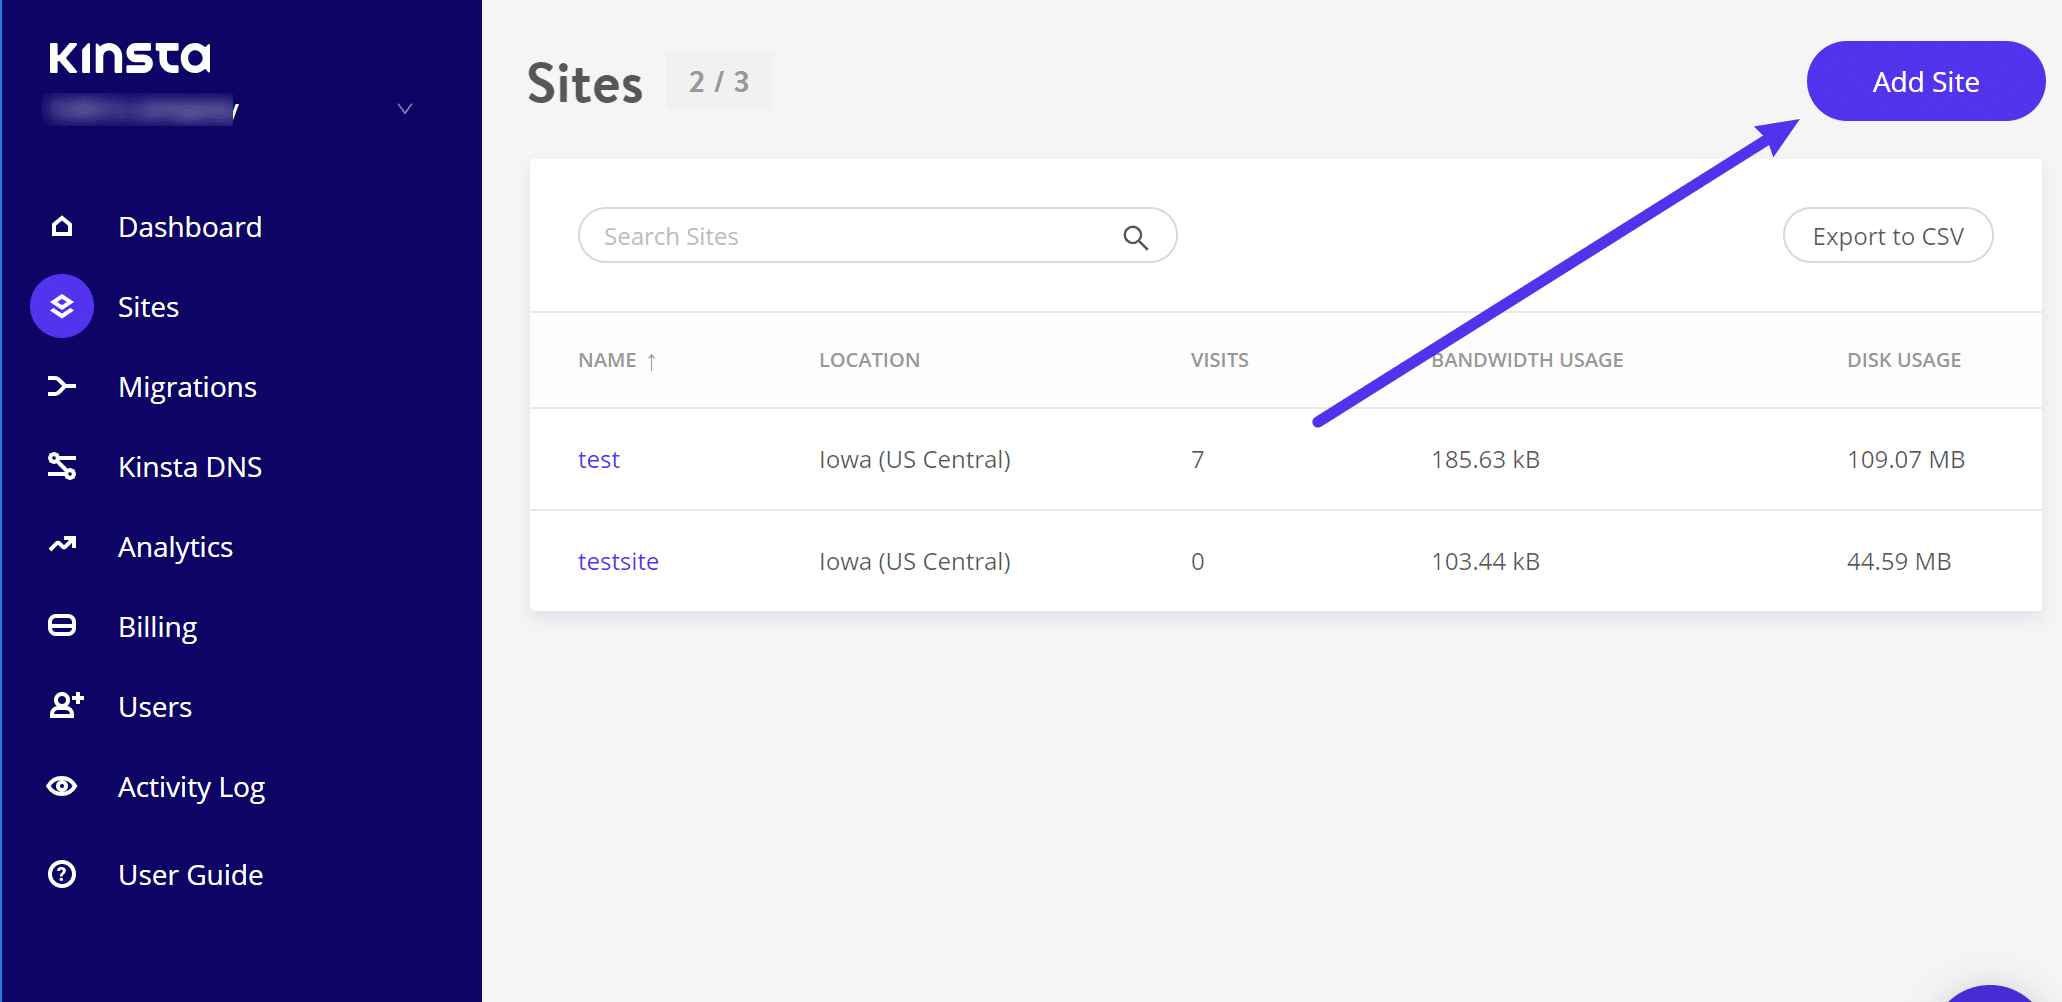Switch to the Sites section
Screen dimensions: 2062x1002
click(x=148, y=306)
